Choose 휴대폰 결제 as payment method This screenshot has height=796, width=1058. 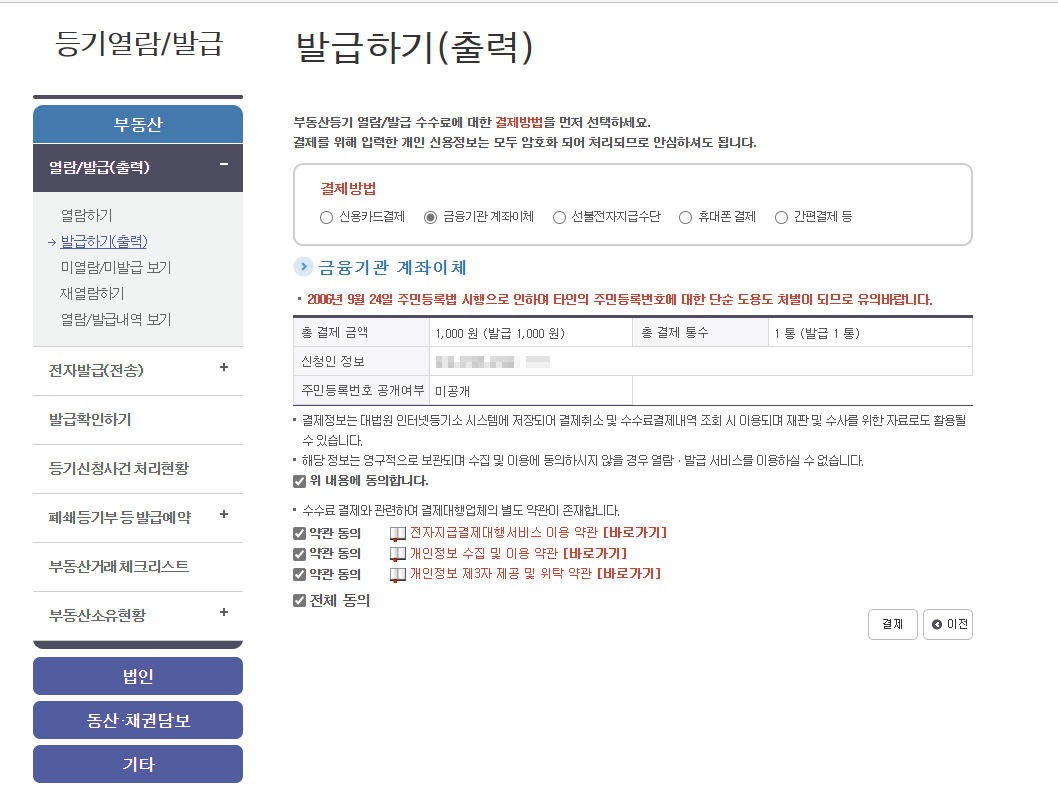pyautogui.click(x=685, y=217)
